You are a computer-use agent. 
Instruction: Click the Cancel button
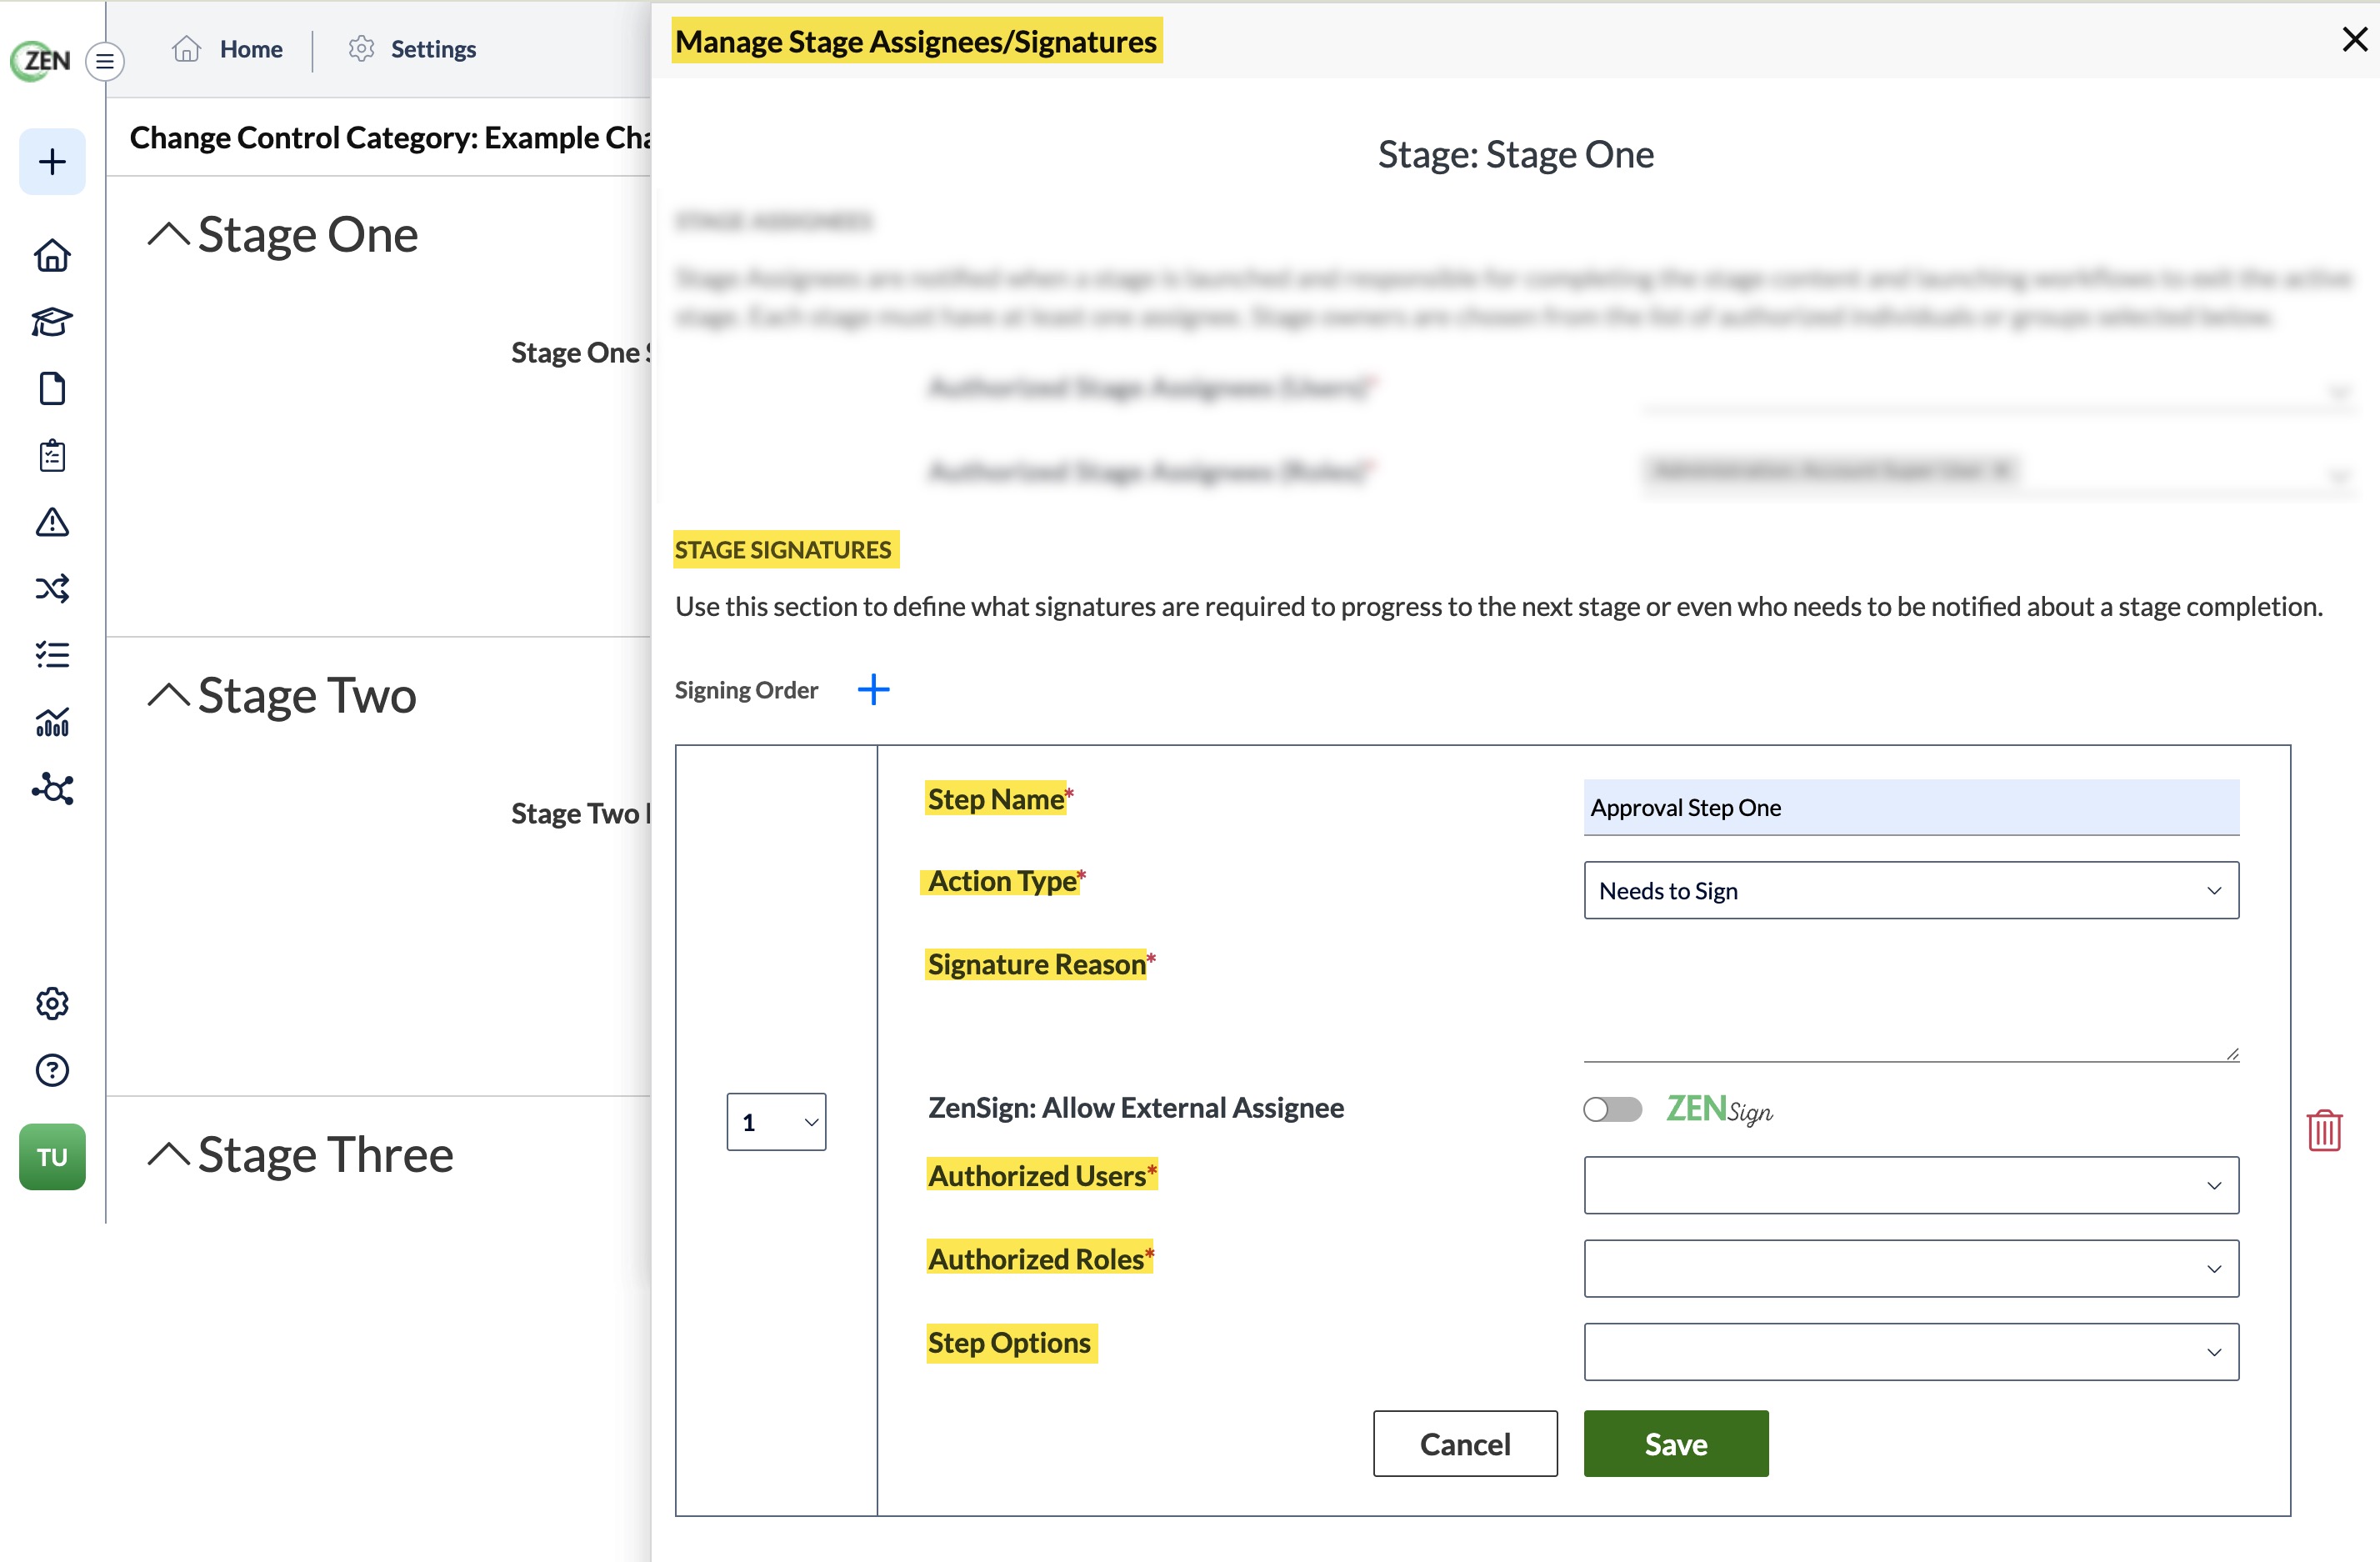pos(1465,1443)
